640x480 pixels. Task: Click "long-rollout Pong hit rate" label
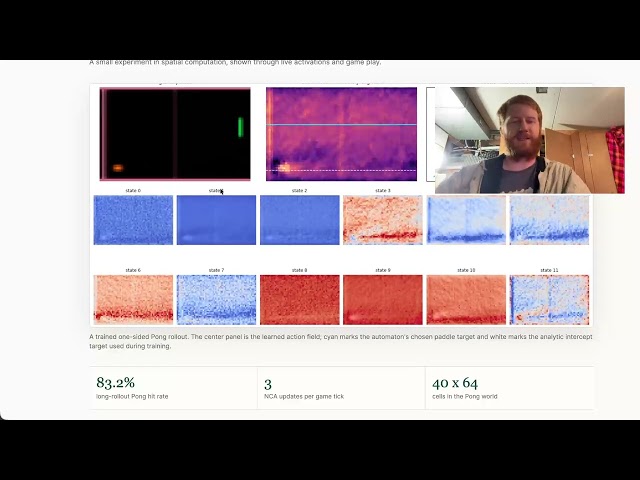pyautogui.click(x=132, y=396)
